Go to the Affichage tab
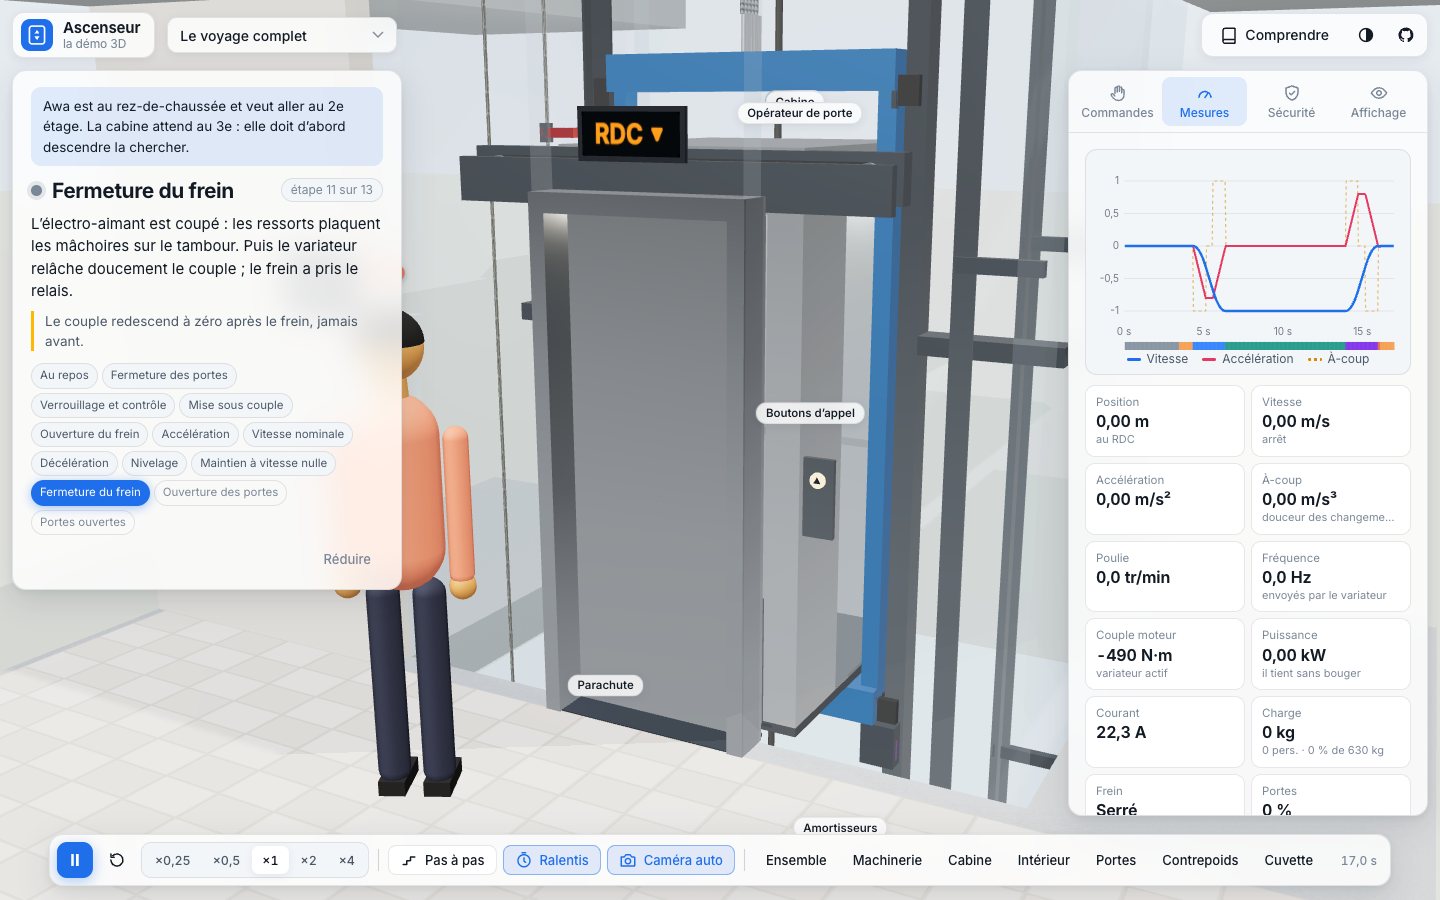Viewport: 1440px width, 900px height. pyautogui.click(x=1378, y=102)
